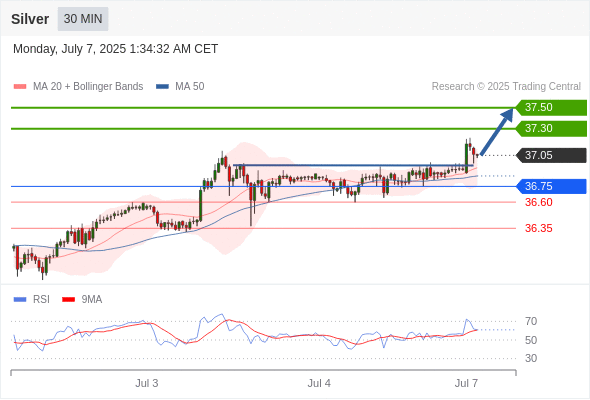Click the RSI 30 level label

531,358
